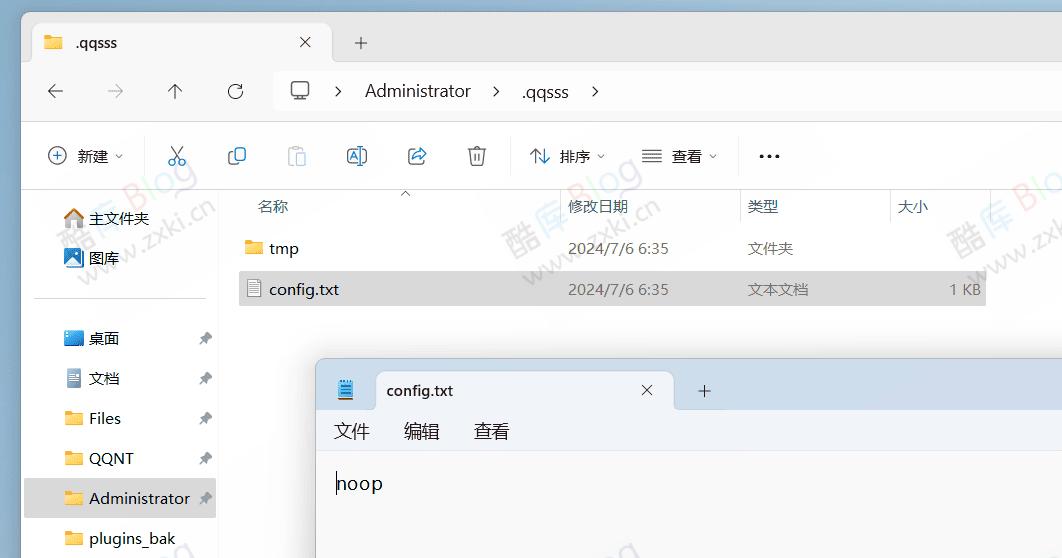The width and height of the screenshot is (1062, 558).
Task: Open the 查看 menu in Notepad
Action: 491,431
